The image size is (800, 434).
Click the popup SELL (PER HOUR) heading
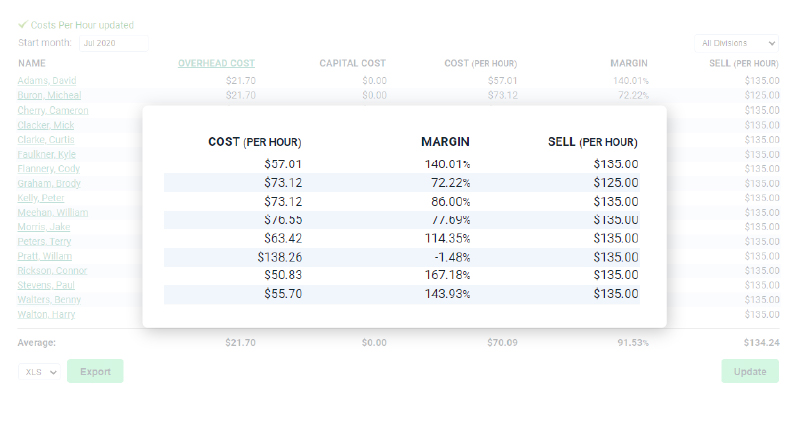[x=593, y=142]
